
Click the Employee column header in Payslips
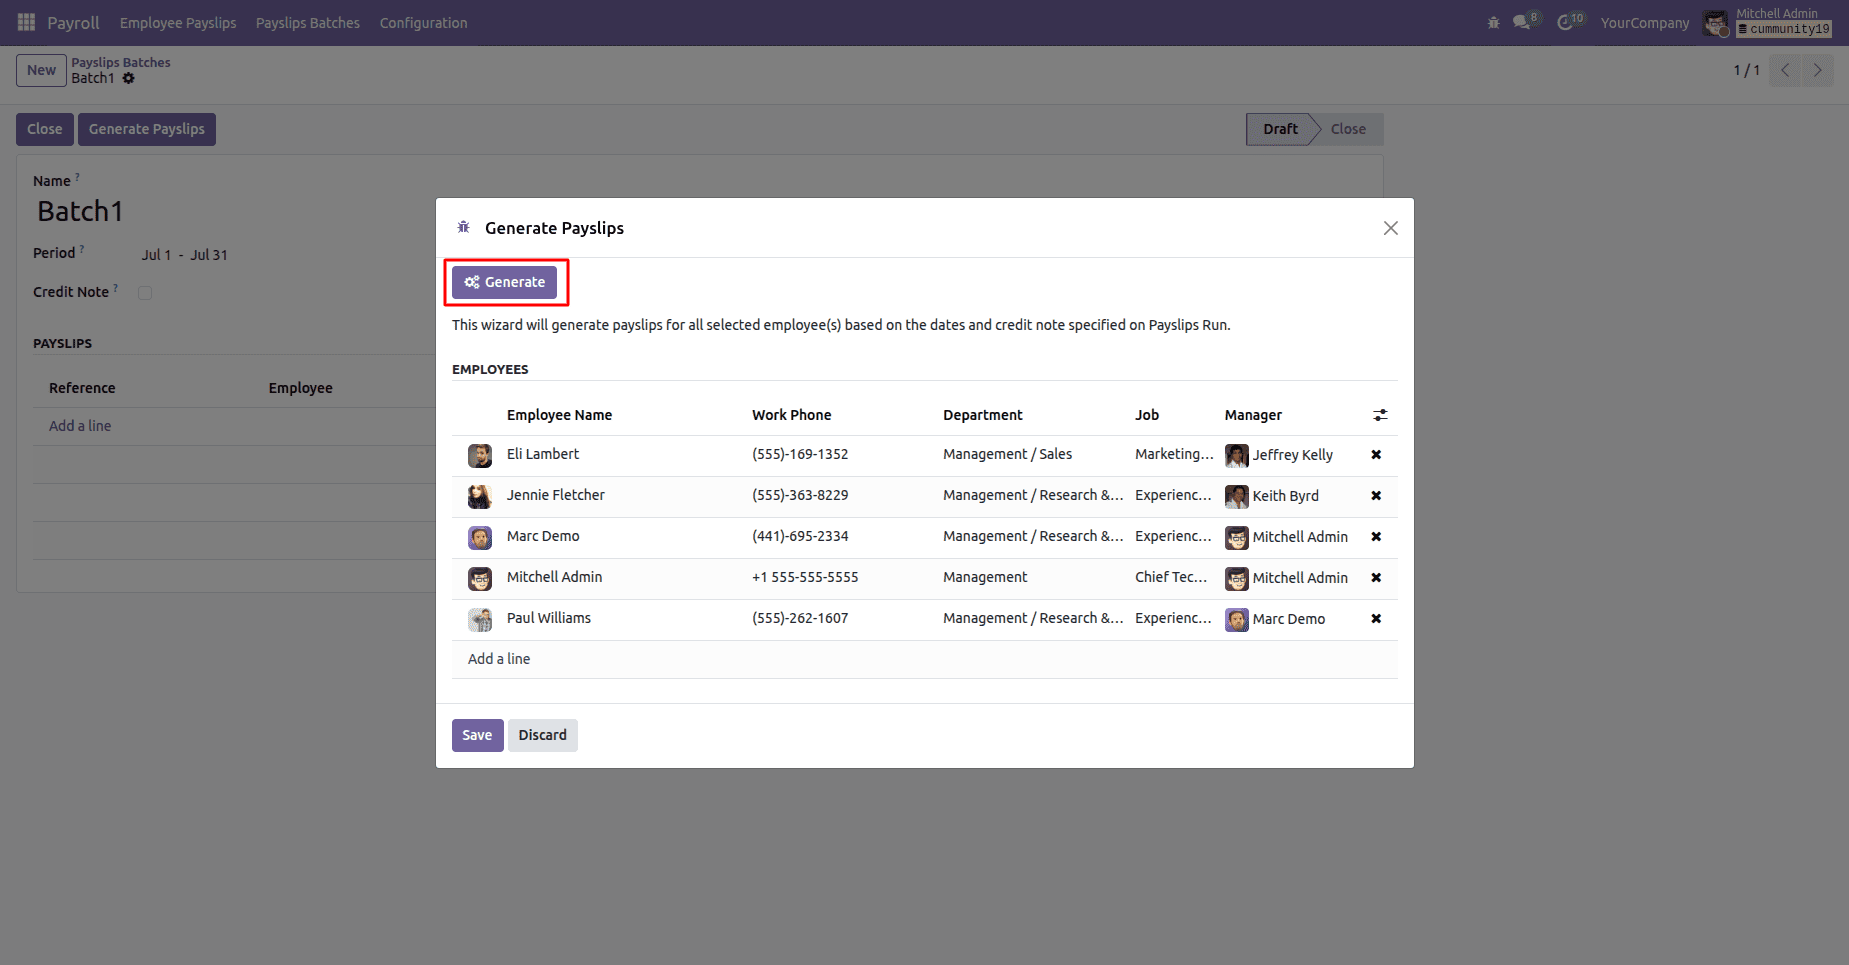click(300, 388)
